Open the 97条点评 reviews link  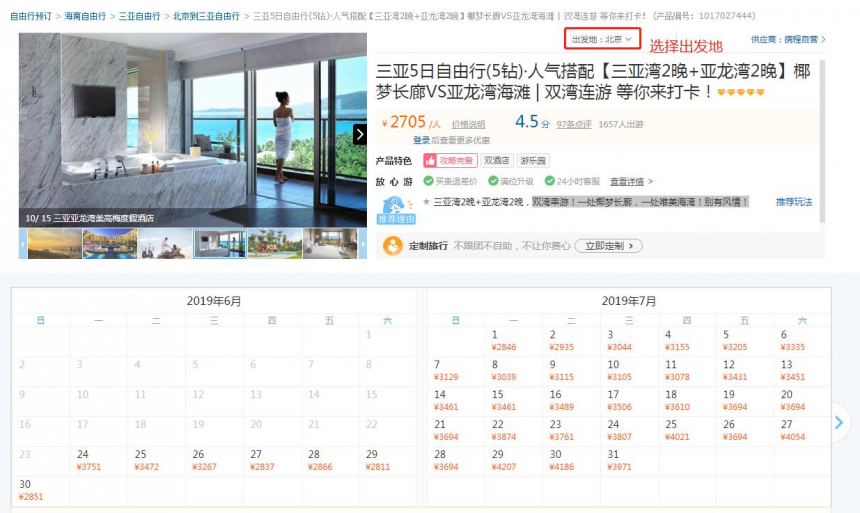point(574,125)
